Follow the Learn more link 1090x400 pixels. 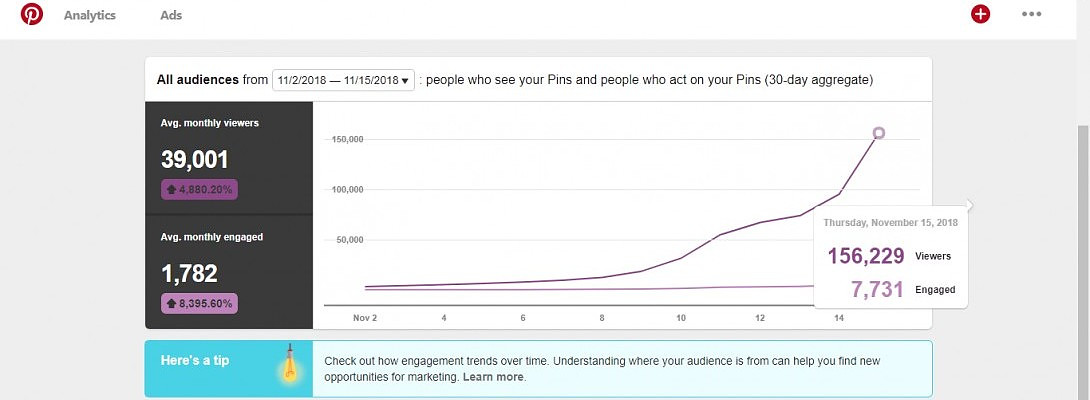tap(493, 377)
